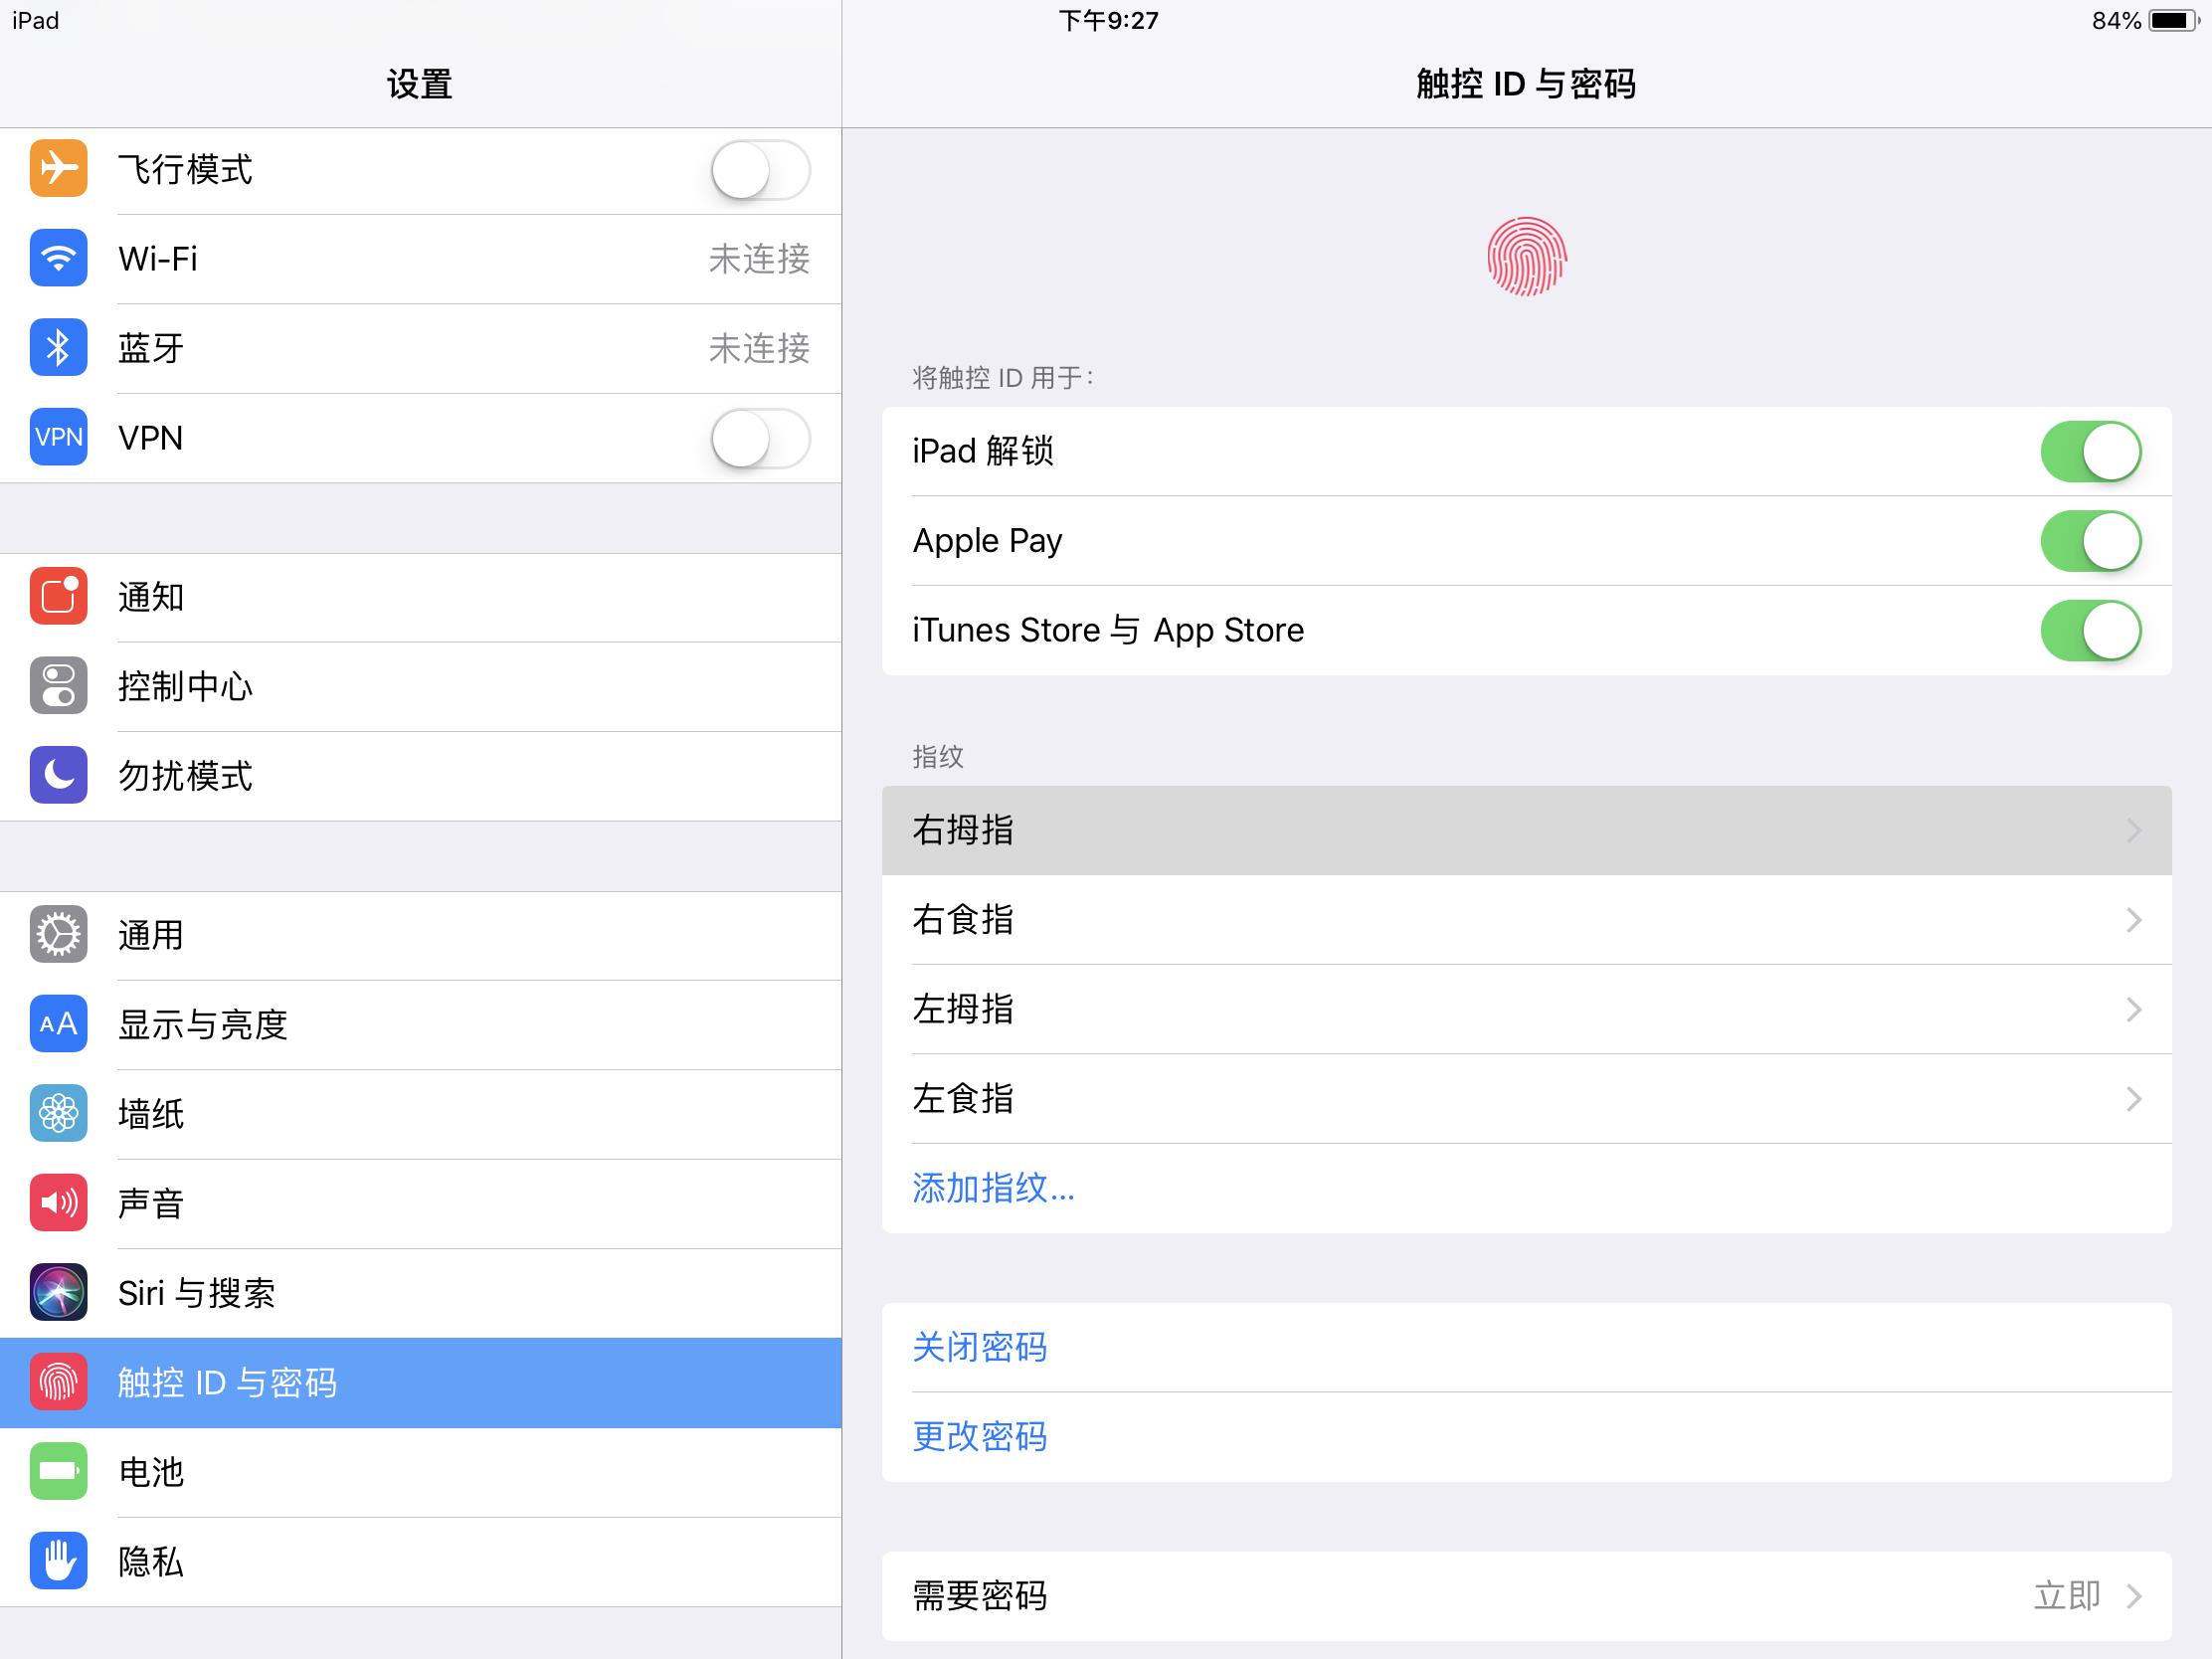This screenshot has height=1659, width=2212.
Task: Disable the iPad unlock (iPad 解锁) switch
Action: point(2089,452)
